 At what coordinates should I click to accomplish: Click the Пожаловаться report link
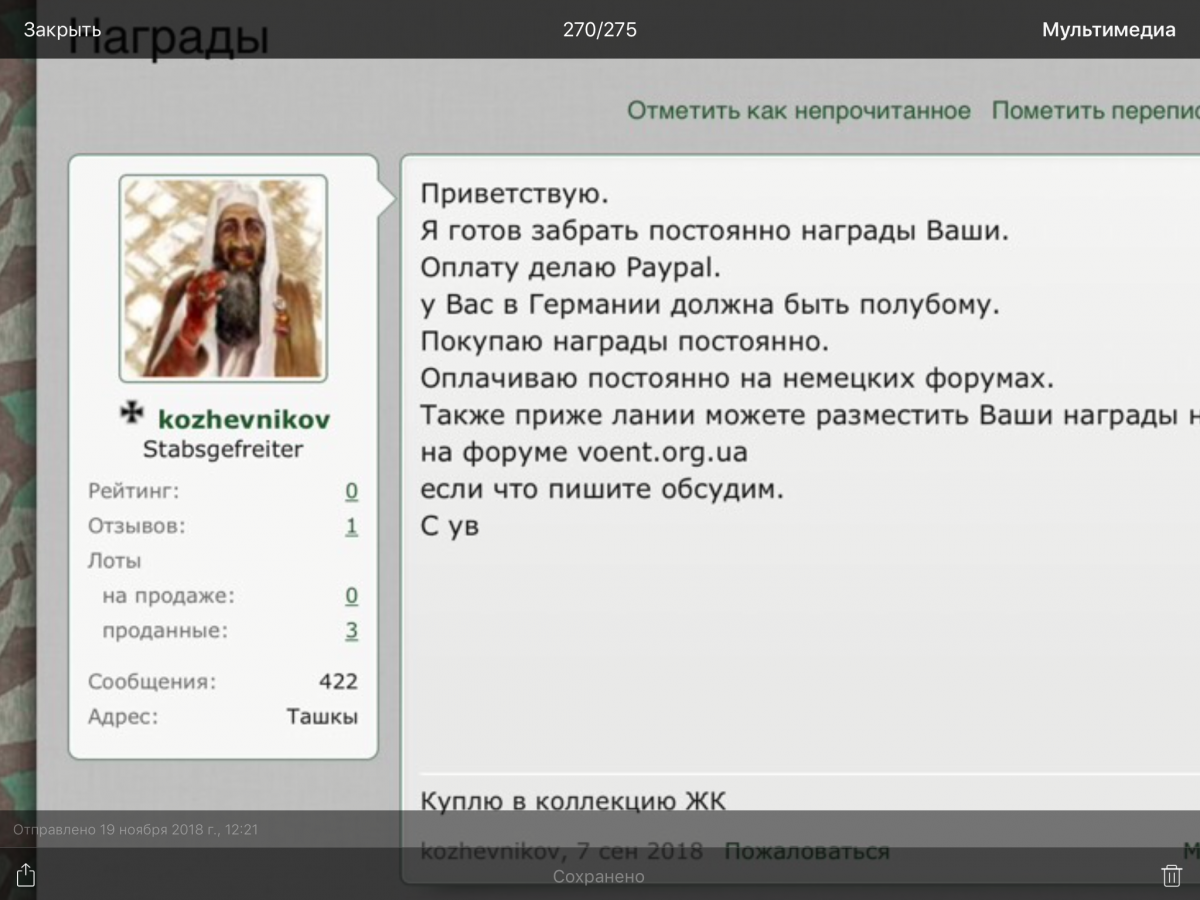coord(807,851)
